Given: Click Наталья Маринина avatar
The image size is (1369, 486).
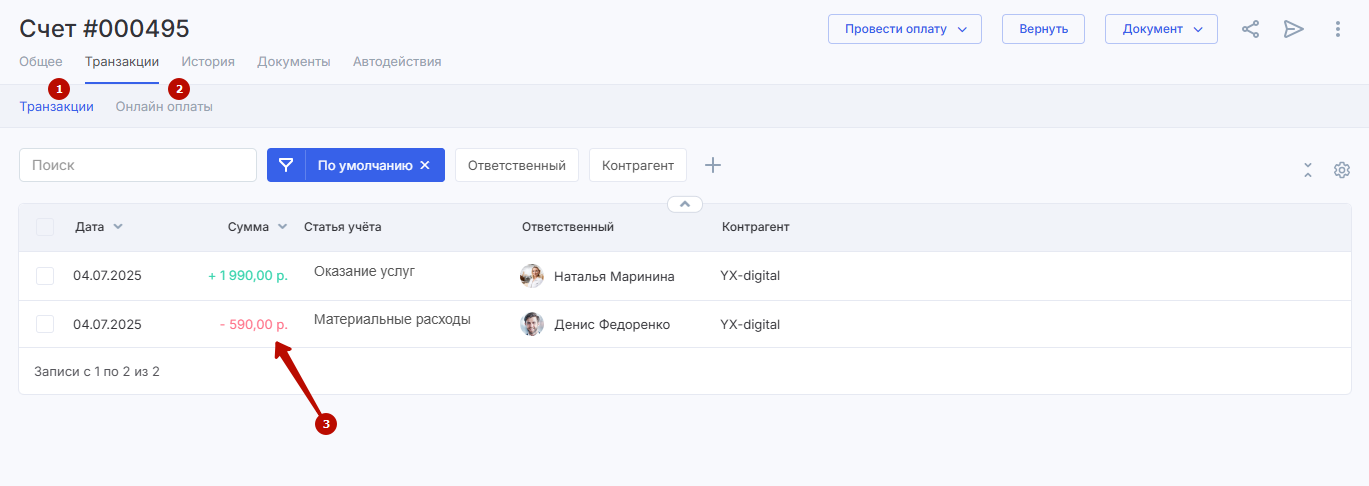Looking at the screenshot, I should [x=532, y=276].
